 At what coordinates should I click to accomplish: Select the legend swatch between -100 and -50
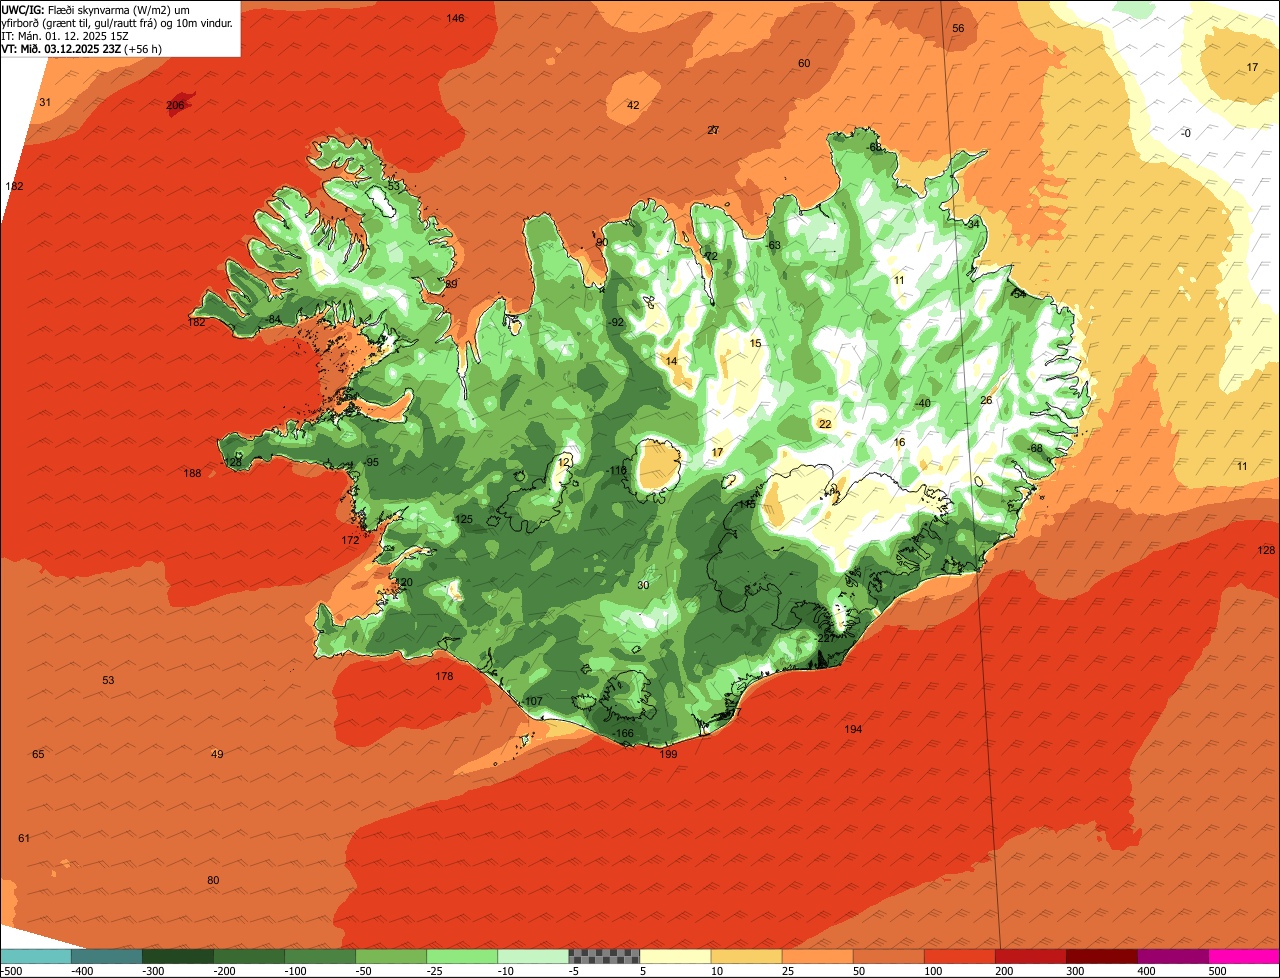point(320,956)
